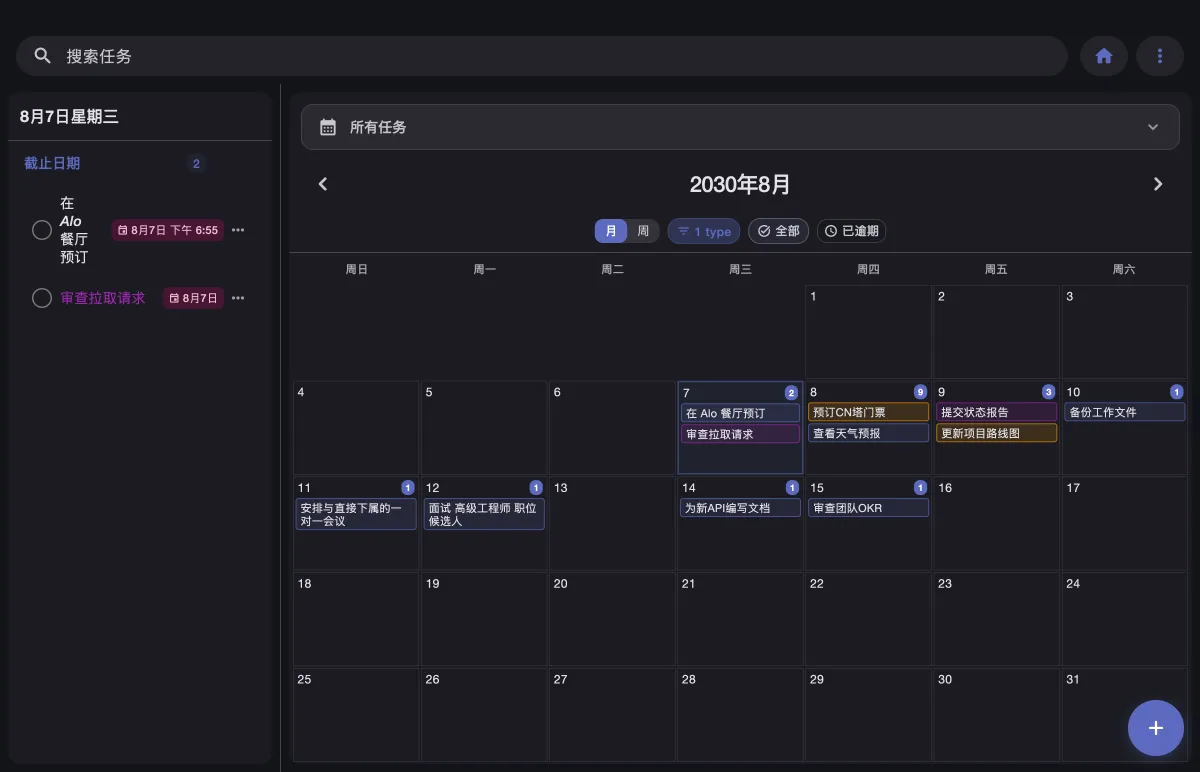Click the count badge on day 14
Viewport: 1200px width, 772px height.
coord(792,488)
